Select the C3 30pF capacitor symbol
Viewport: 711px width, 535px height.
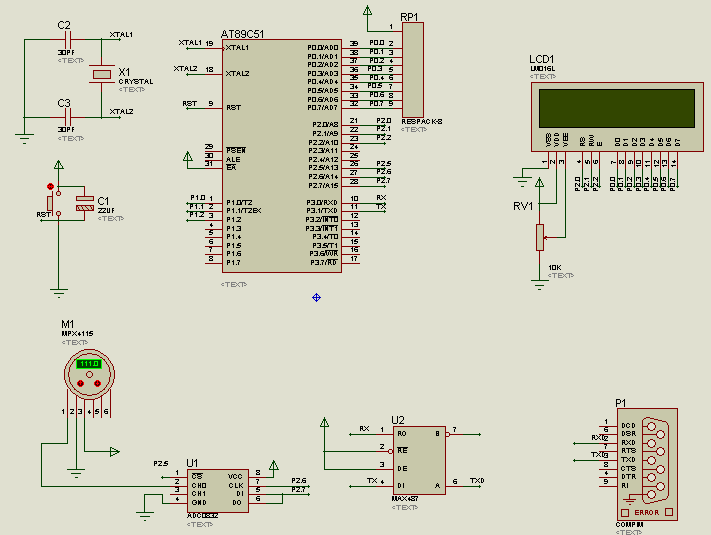(68, 118)
